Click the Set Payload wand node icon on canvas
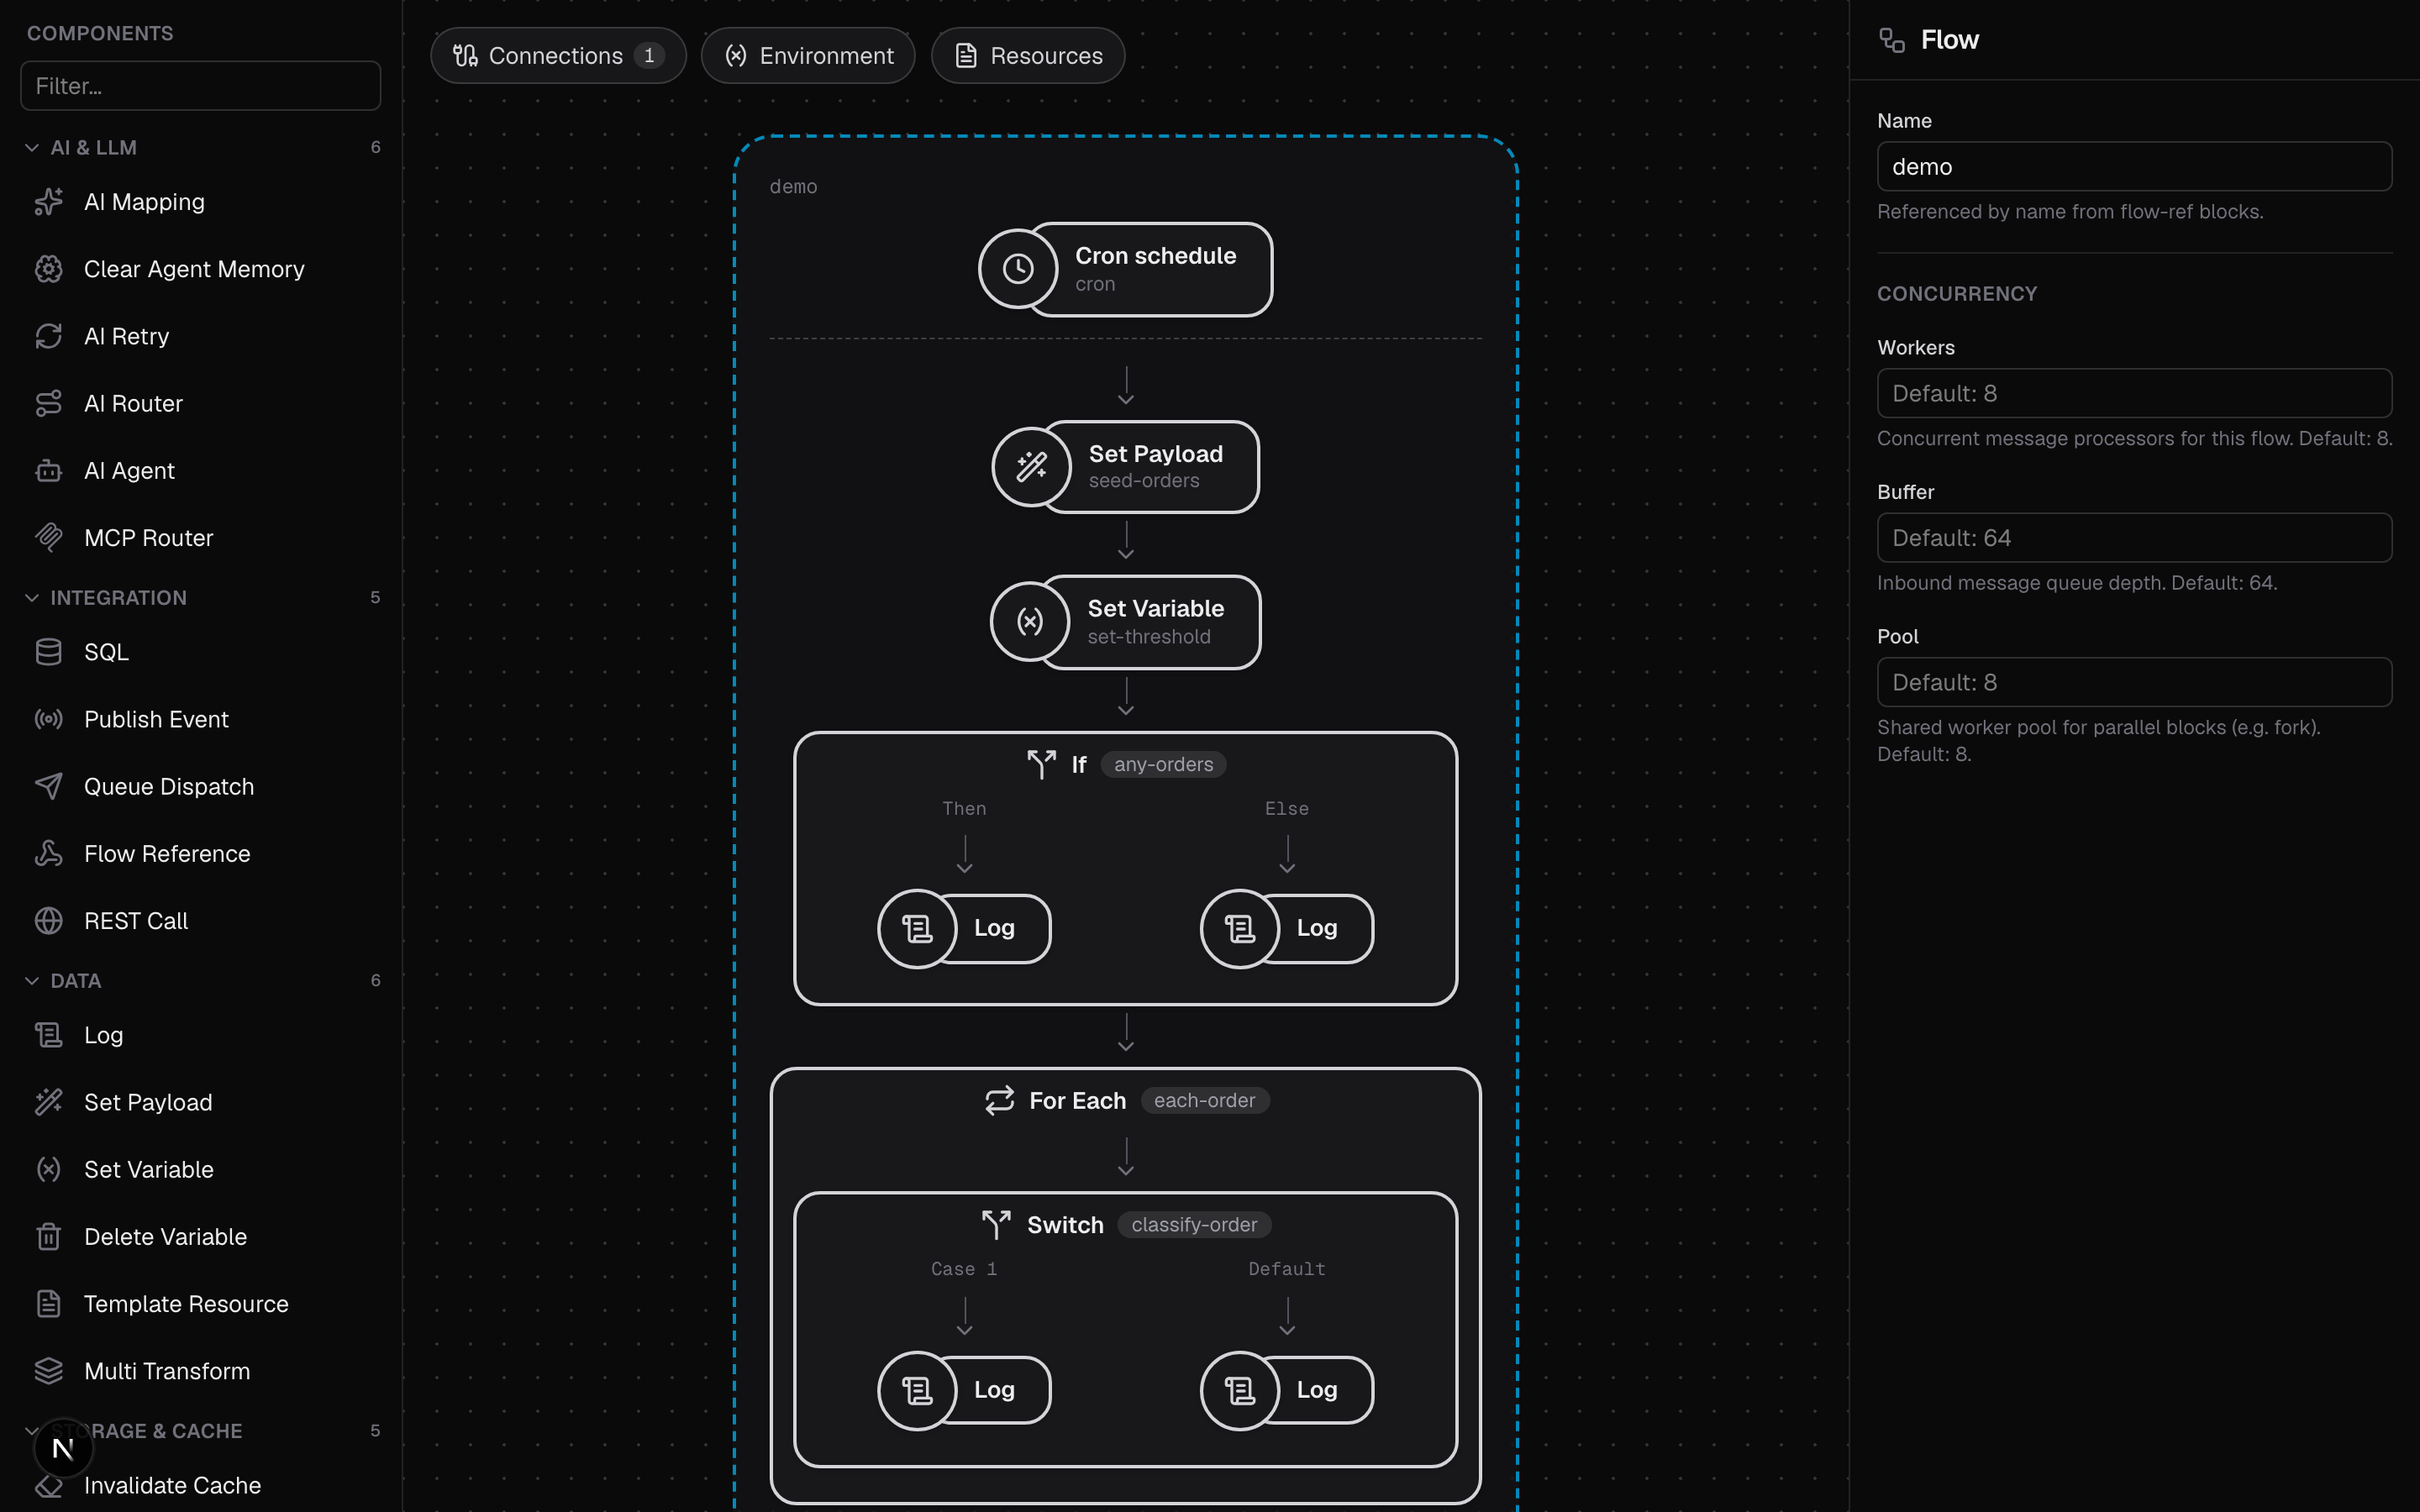This screenshot has width=2420, height=1512. coord(1031,467)
